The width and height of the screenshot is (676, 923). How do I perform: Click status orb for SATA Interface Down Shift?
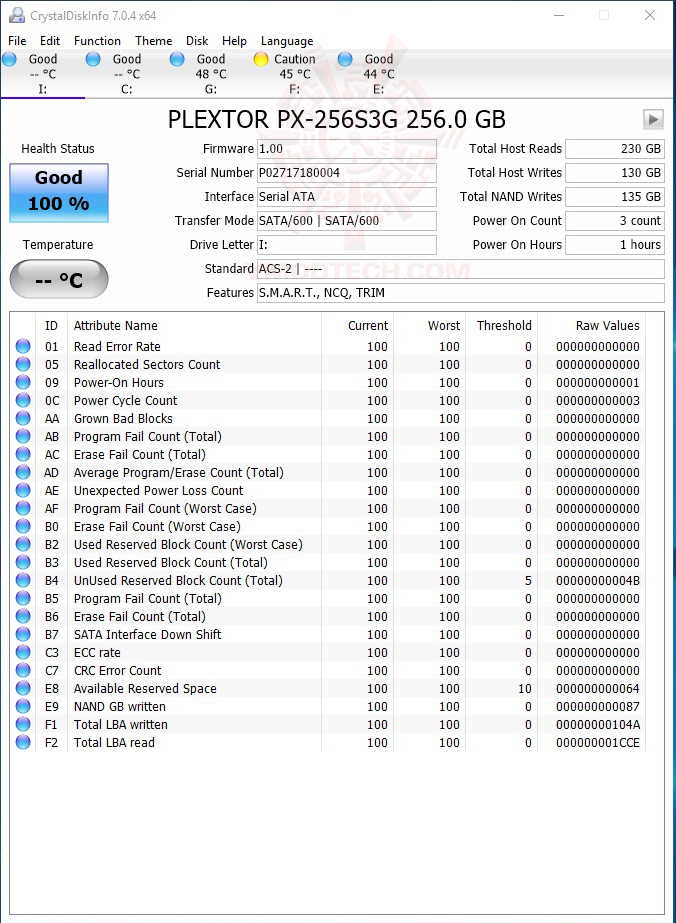(x=23, y=634)
